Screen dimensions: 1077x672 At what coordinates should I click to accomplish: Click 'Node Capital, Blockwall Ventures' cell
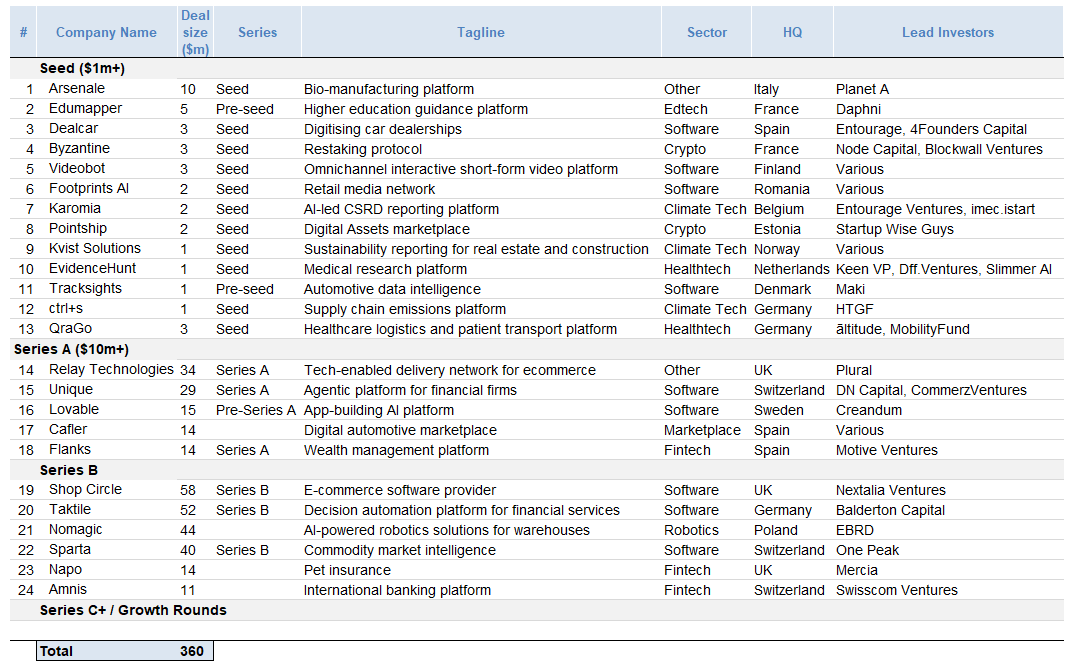(x=939, y=149)
